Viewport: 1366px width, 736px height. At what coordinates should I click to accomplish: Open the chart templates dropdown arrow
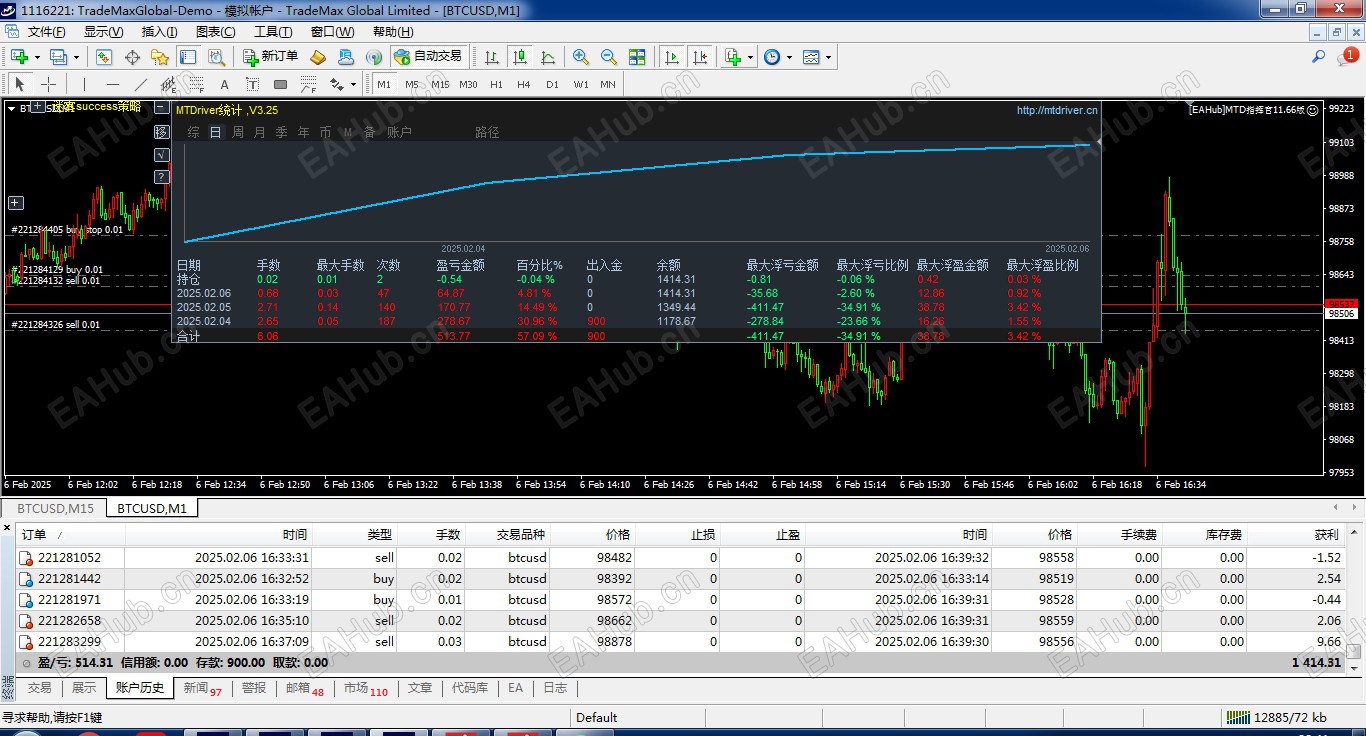(828, 57)
